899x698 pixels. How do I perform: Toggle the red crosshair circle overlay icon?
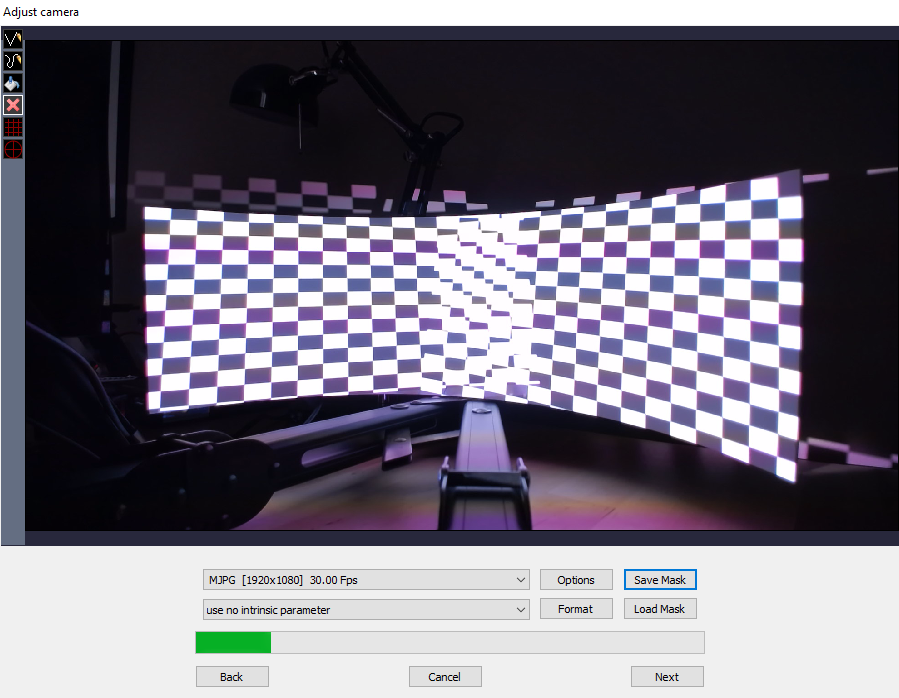(13, 149)
